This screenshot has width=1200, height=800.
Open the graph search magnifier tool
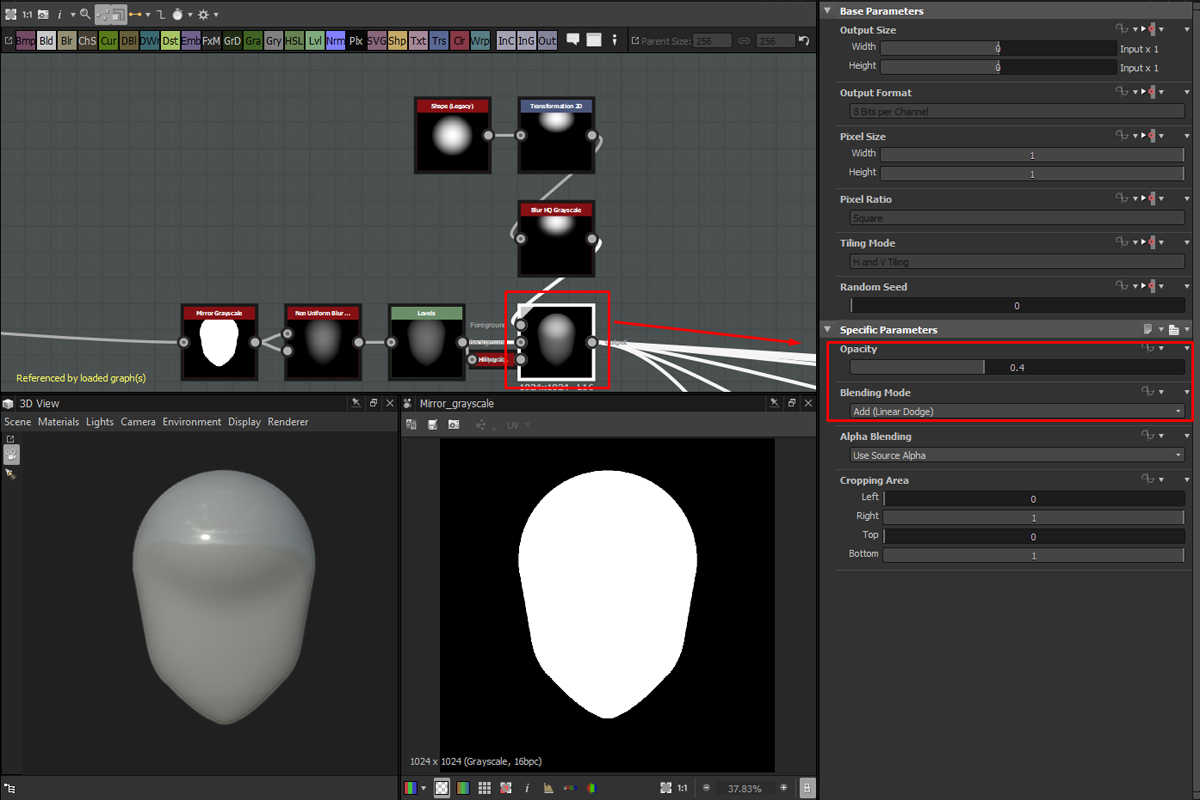click(x=85, y=14)
